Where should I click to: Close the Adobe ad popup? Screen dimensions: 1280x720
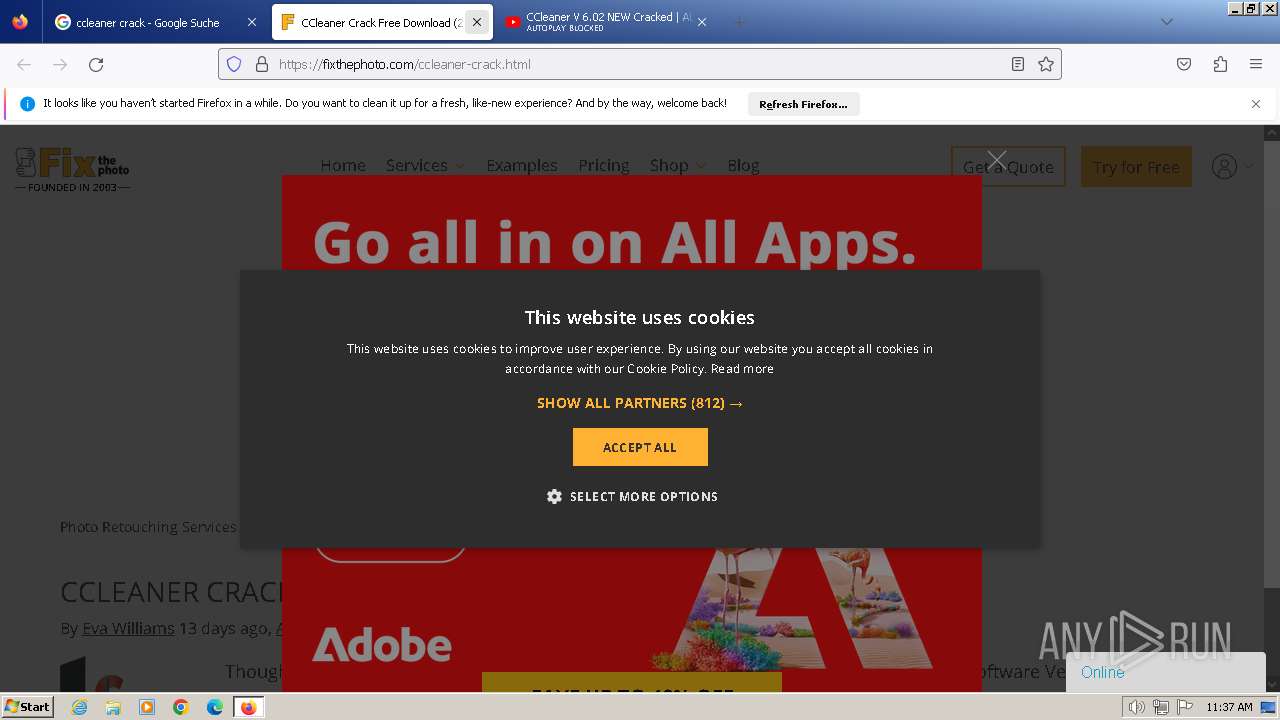coord(997,160)
